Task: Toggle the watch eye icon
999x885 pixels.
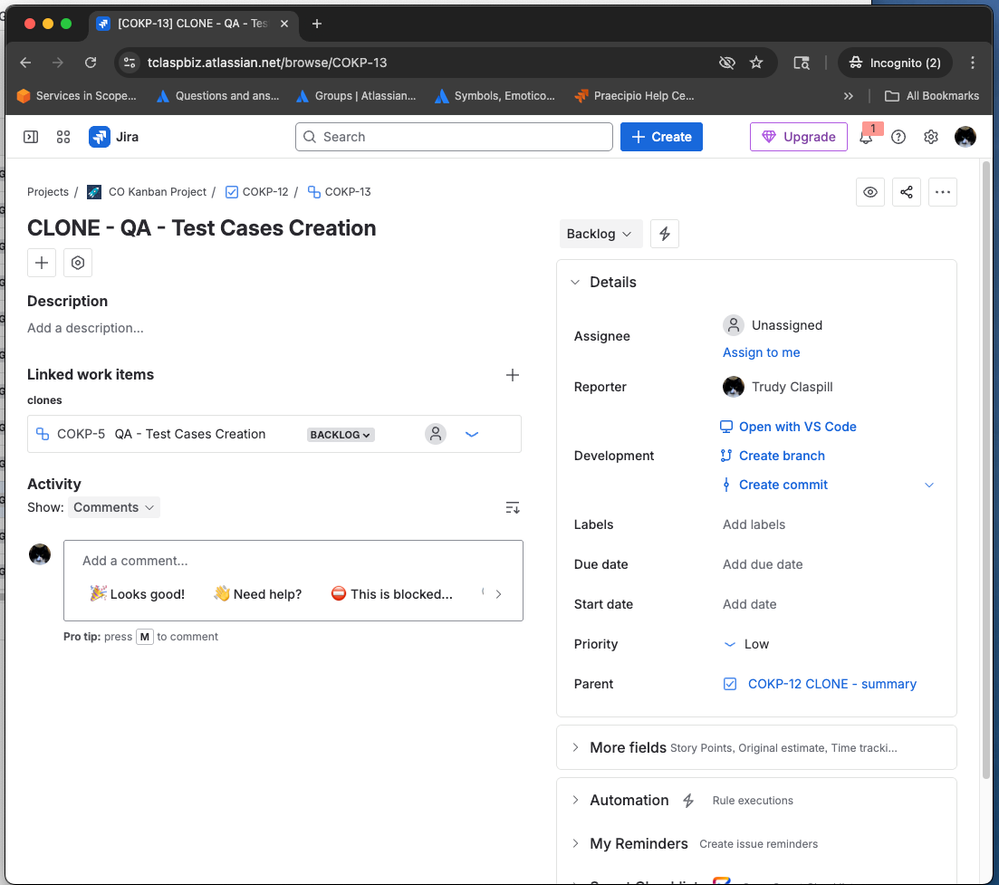Action: (870, 192)
